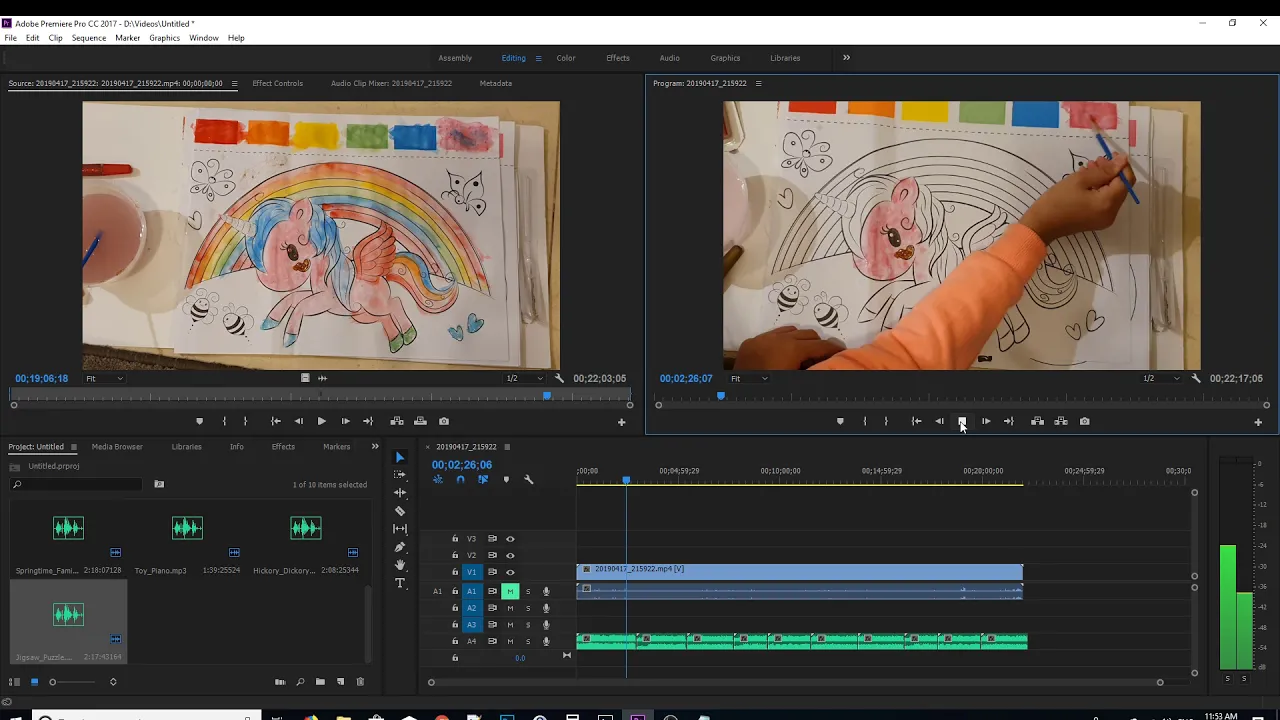1280x720 pixels.
Task: Click Drag Audio Only icon in Source
Action: click(x=322, y=378)
